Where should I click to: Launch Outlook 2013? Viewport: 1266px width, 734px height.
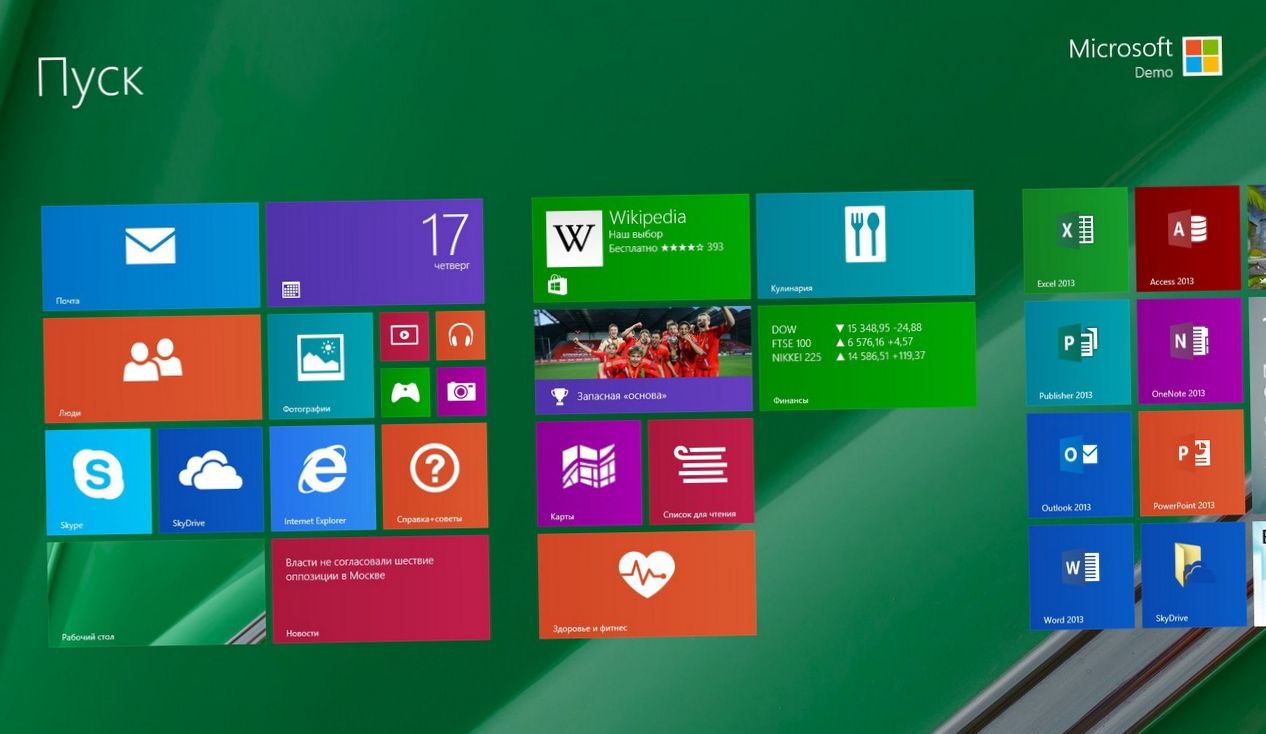pyautogui.click(x=1079, y=465)
